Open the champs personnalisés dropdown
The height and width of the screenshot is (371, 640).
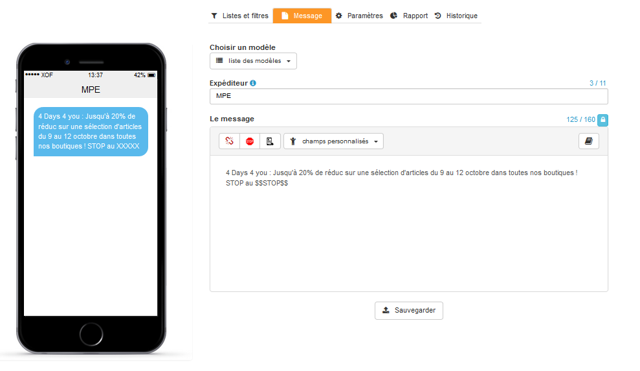(333, 141)
